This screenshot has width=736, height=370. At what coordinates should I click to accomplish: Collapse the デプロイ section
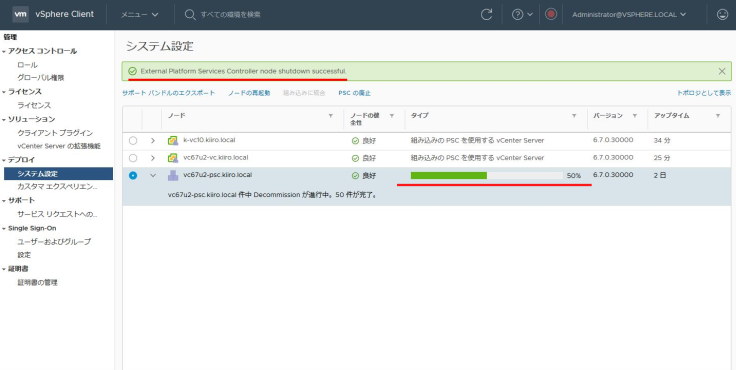point(4,160)
